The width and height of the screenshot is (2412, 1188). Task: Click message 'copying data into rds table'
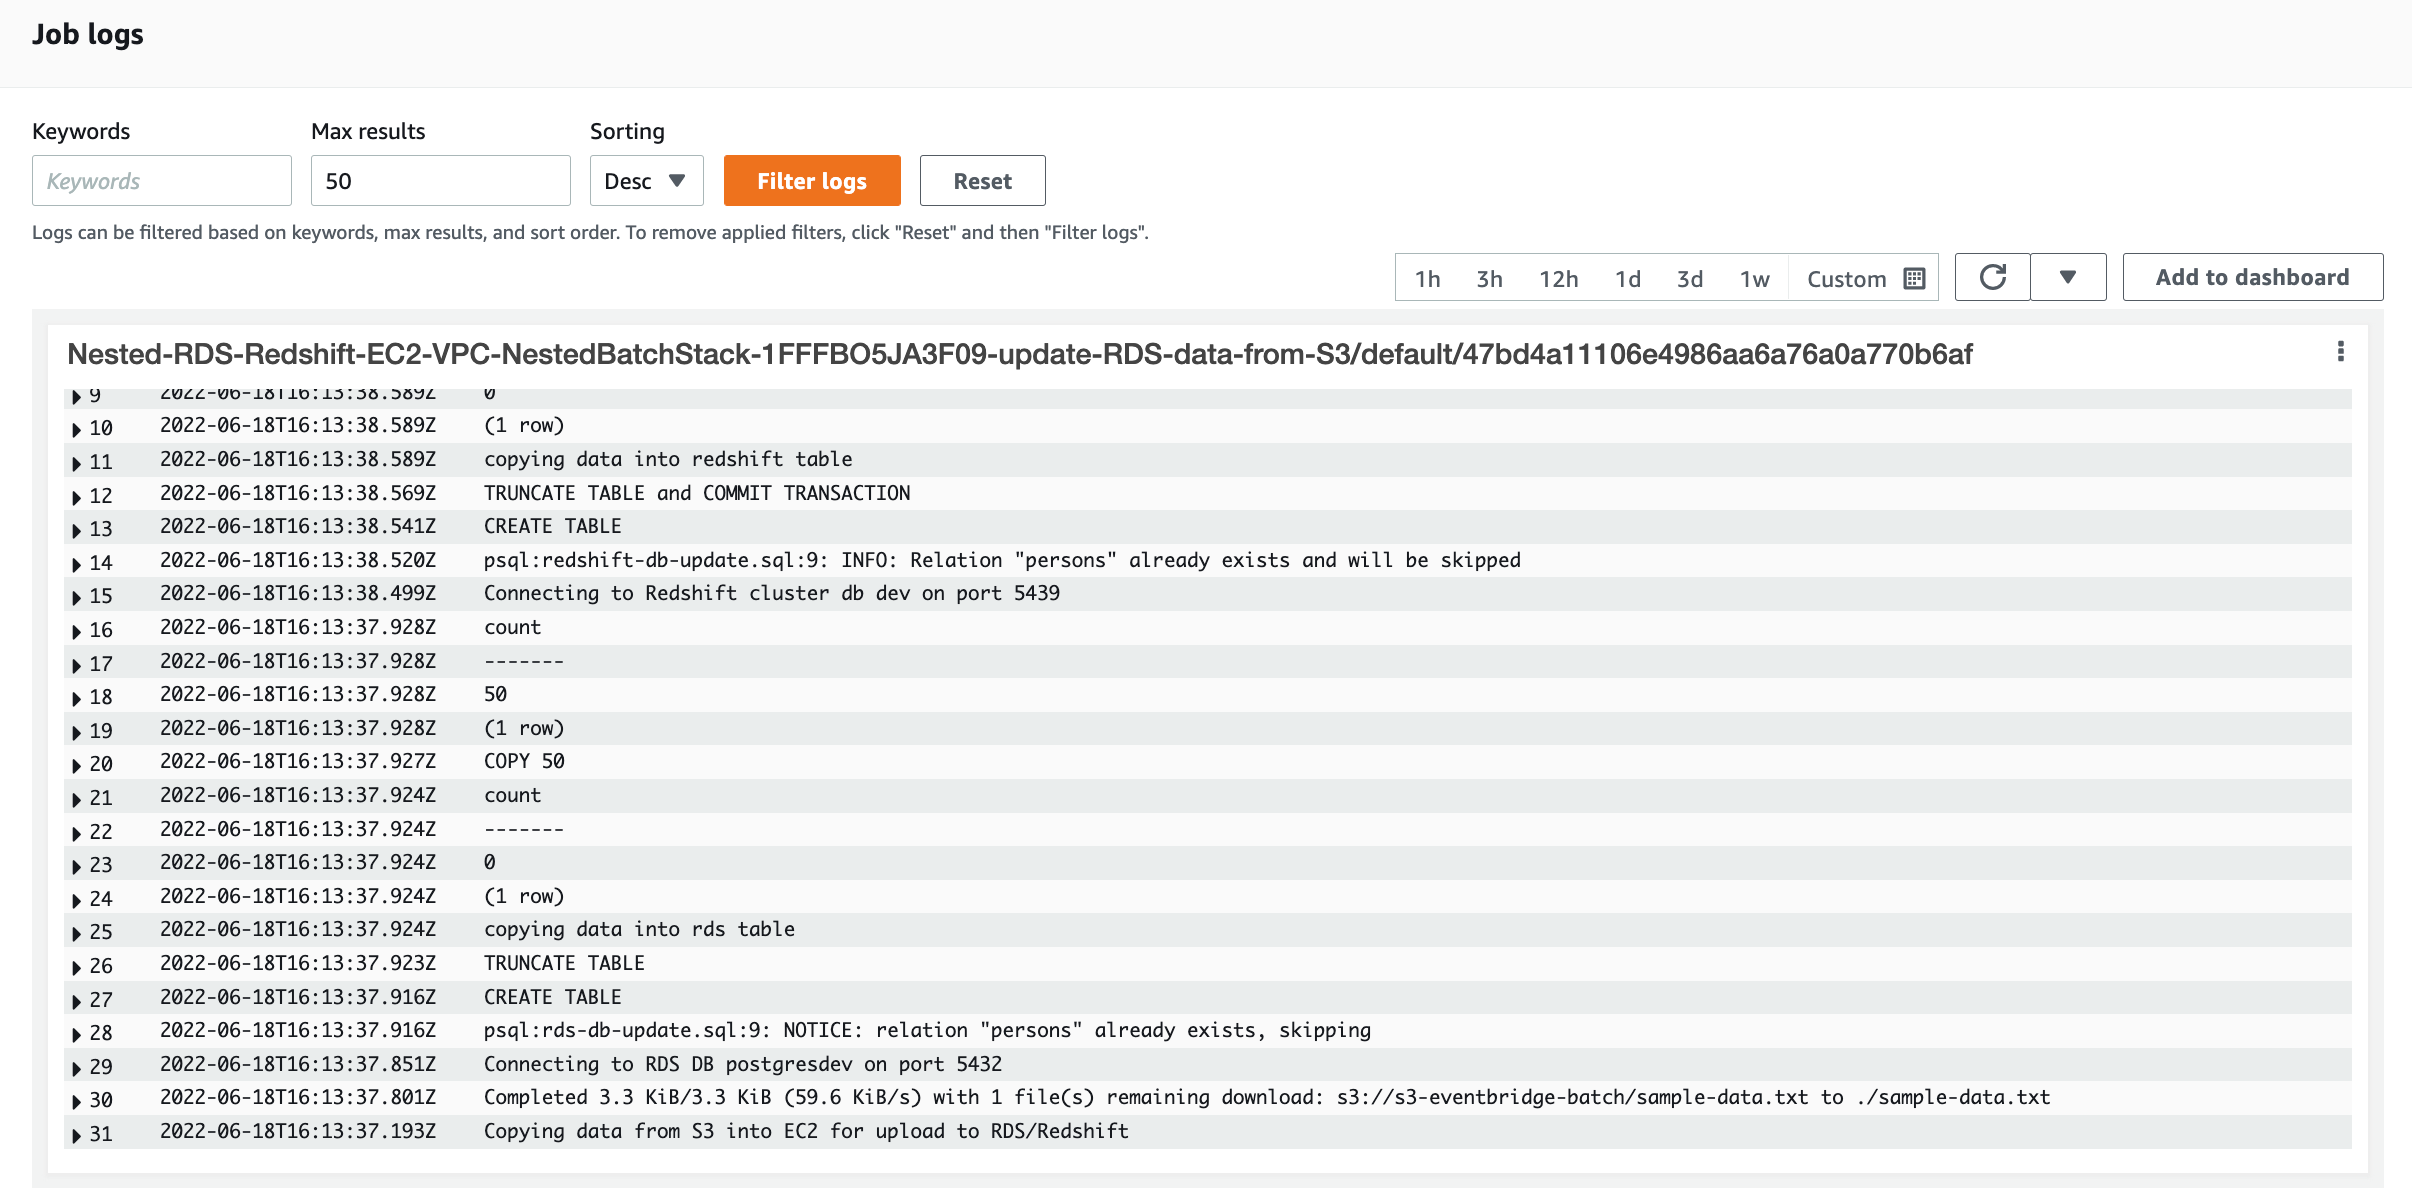[639, 929]
